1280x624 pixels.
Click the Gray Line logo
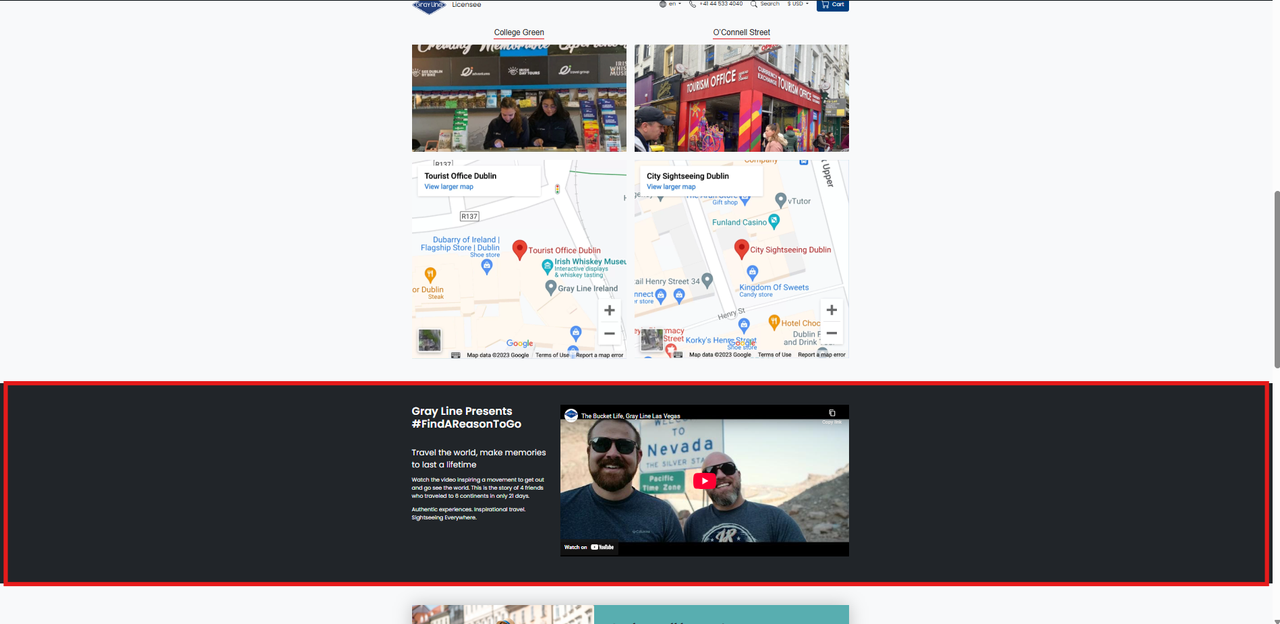click(429, 6)
